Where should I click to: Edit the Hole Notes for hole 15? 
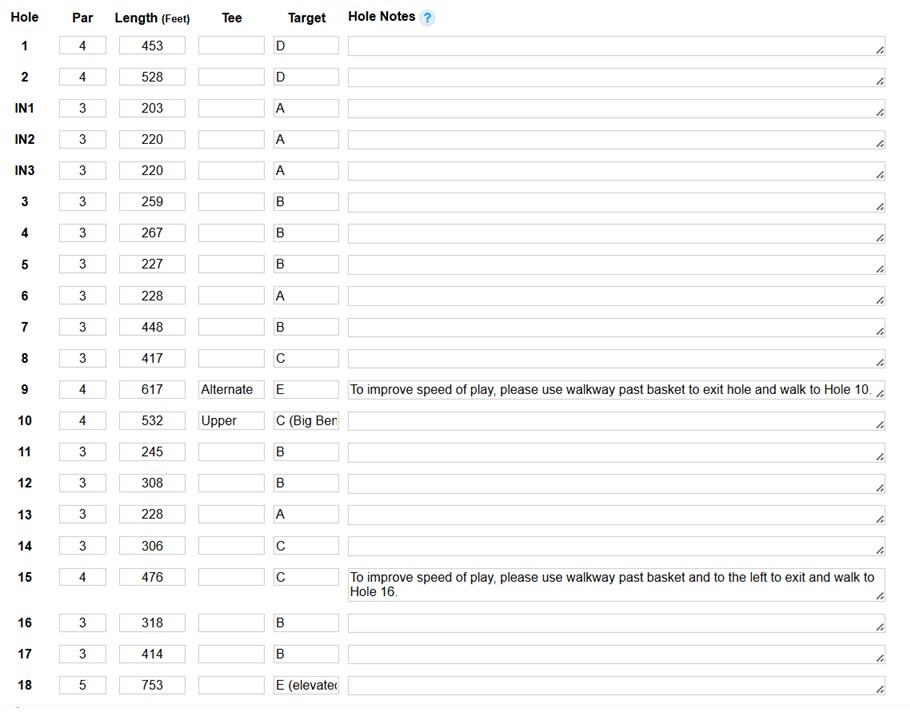[615, 584]
